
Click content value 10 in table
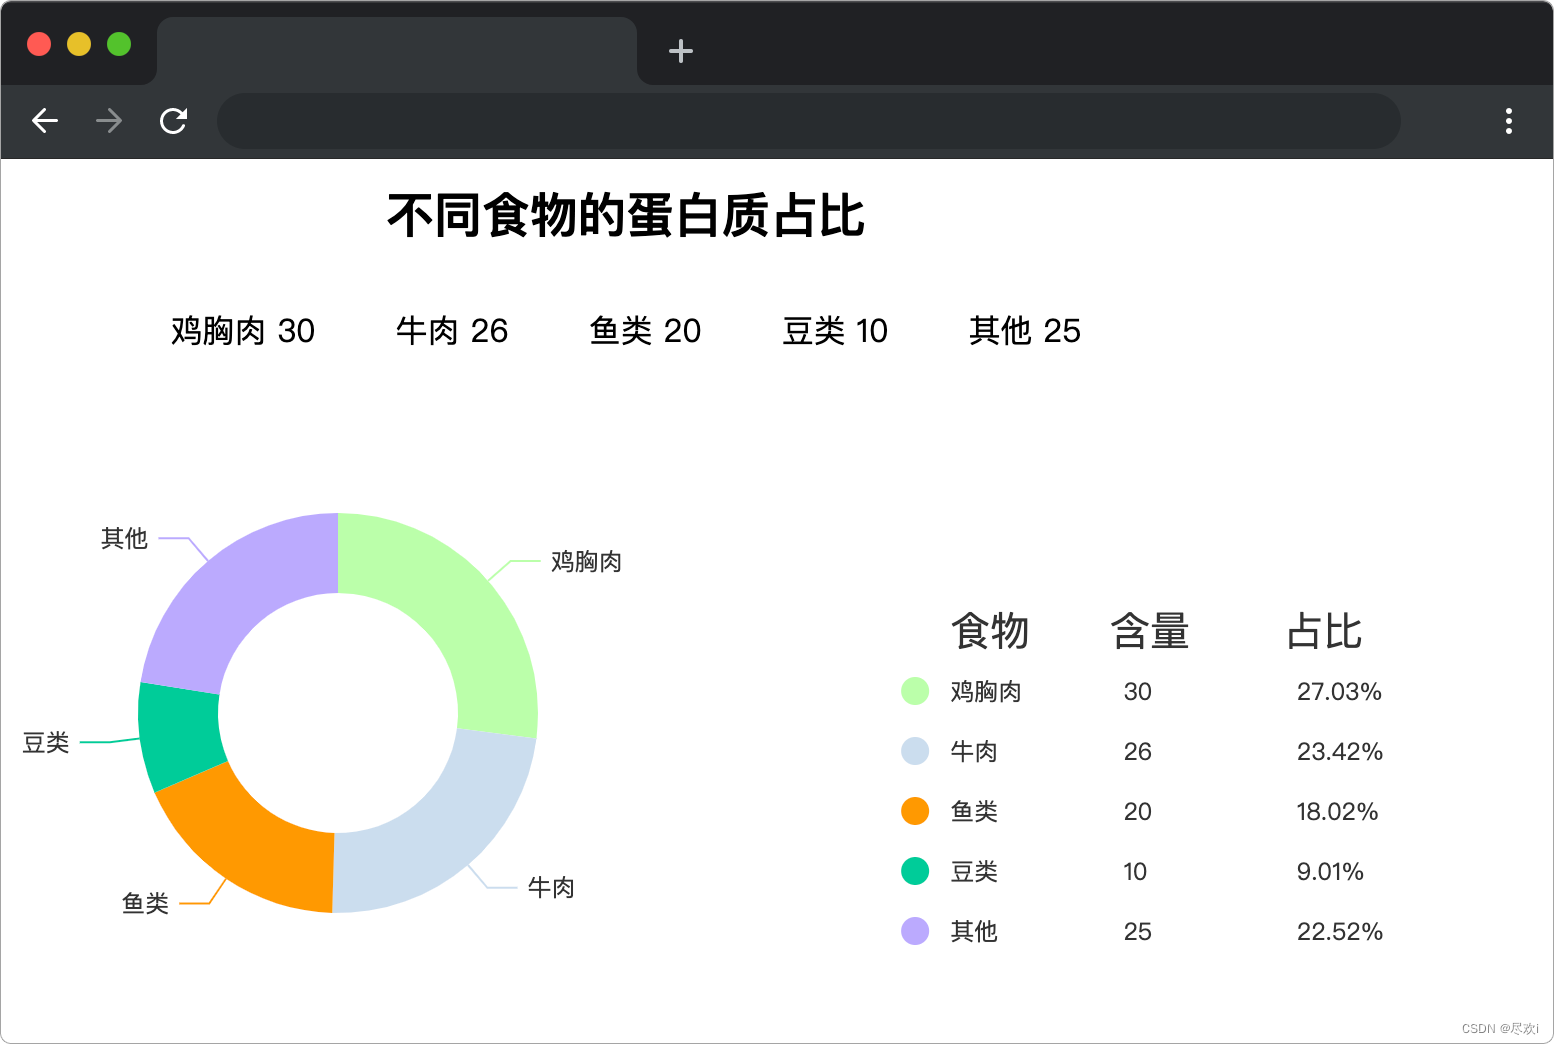pos(1135,872)
